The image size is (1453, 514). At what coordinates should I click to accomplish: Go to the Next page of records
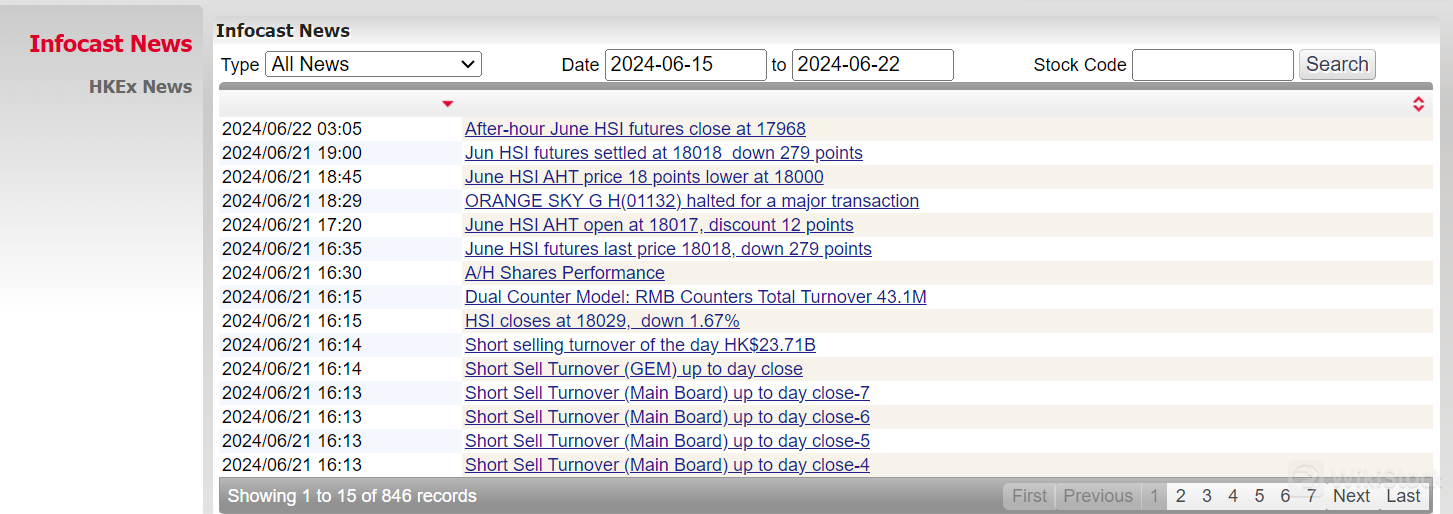(1351, 496)
